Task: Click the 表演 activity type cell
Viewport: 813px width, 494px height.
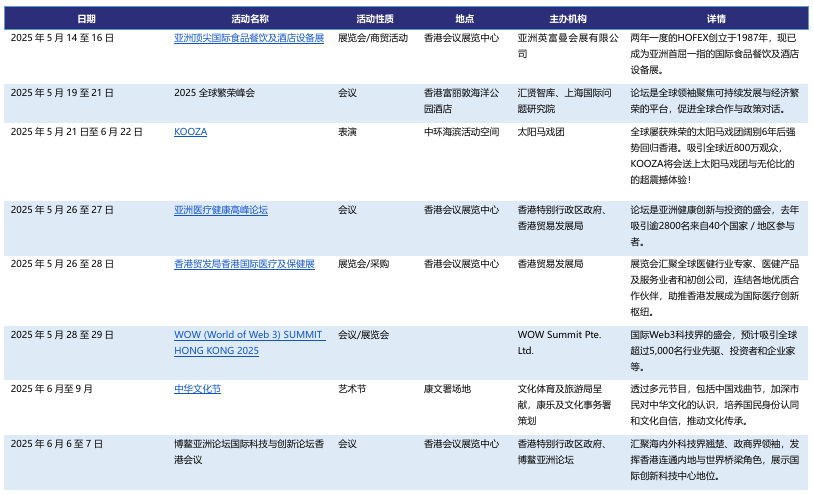Action: click(347, 132)
